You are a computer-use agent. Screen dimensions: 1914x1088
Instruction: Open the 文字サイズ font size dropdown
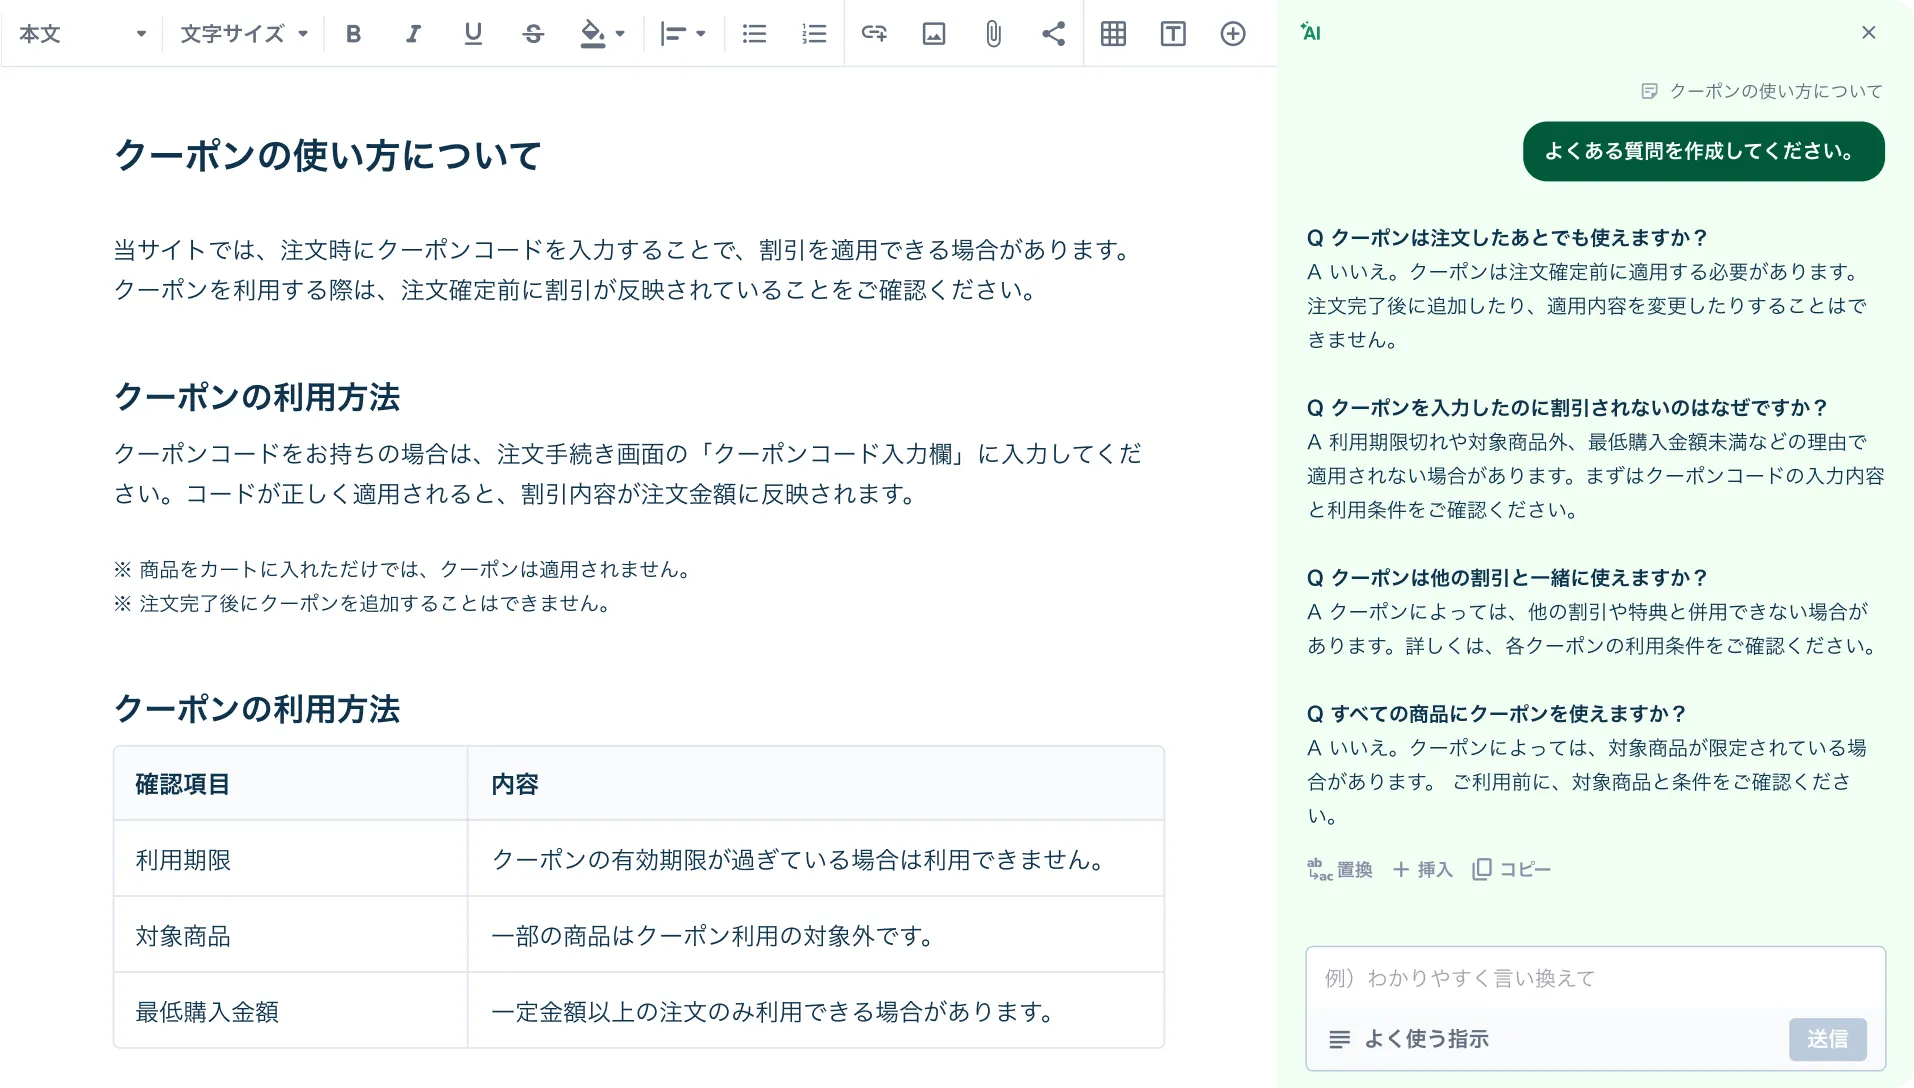click(x=242, y=33)
